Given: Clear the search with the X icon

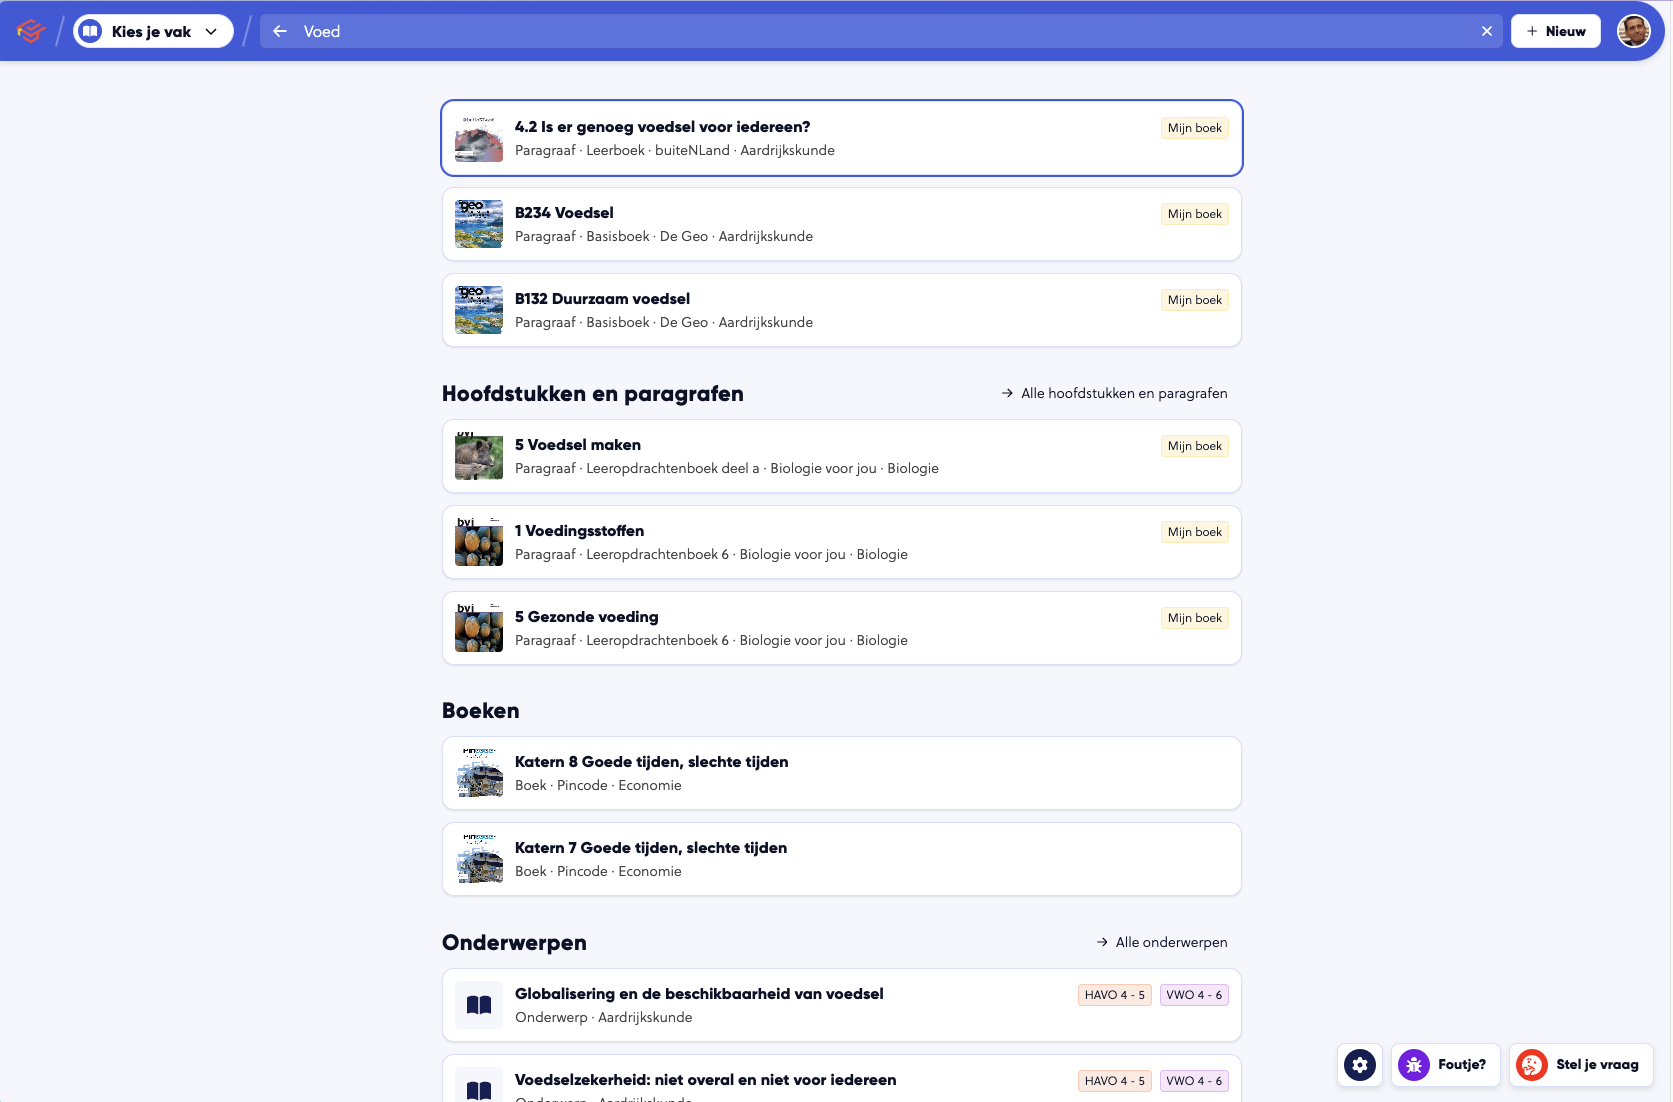Looking at the screenshot, I should 1486,30.
